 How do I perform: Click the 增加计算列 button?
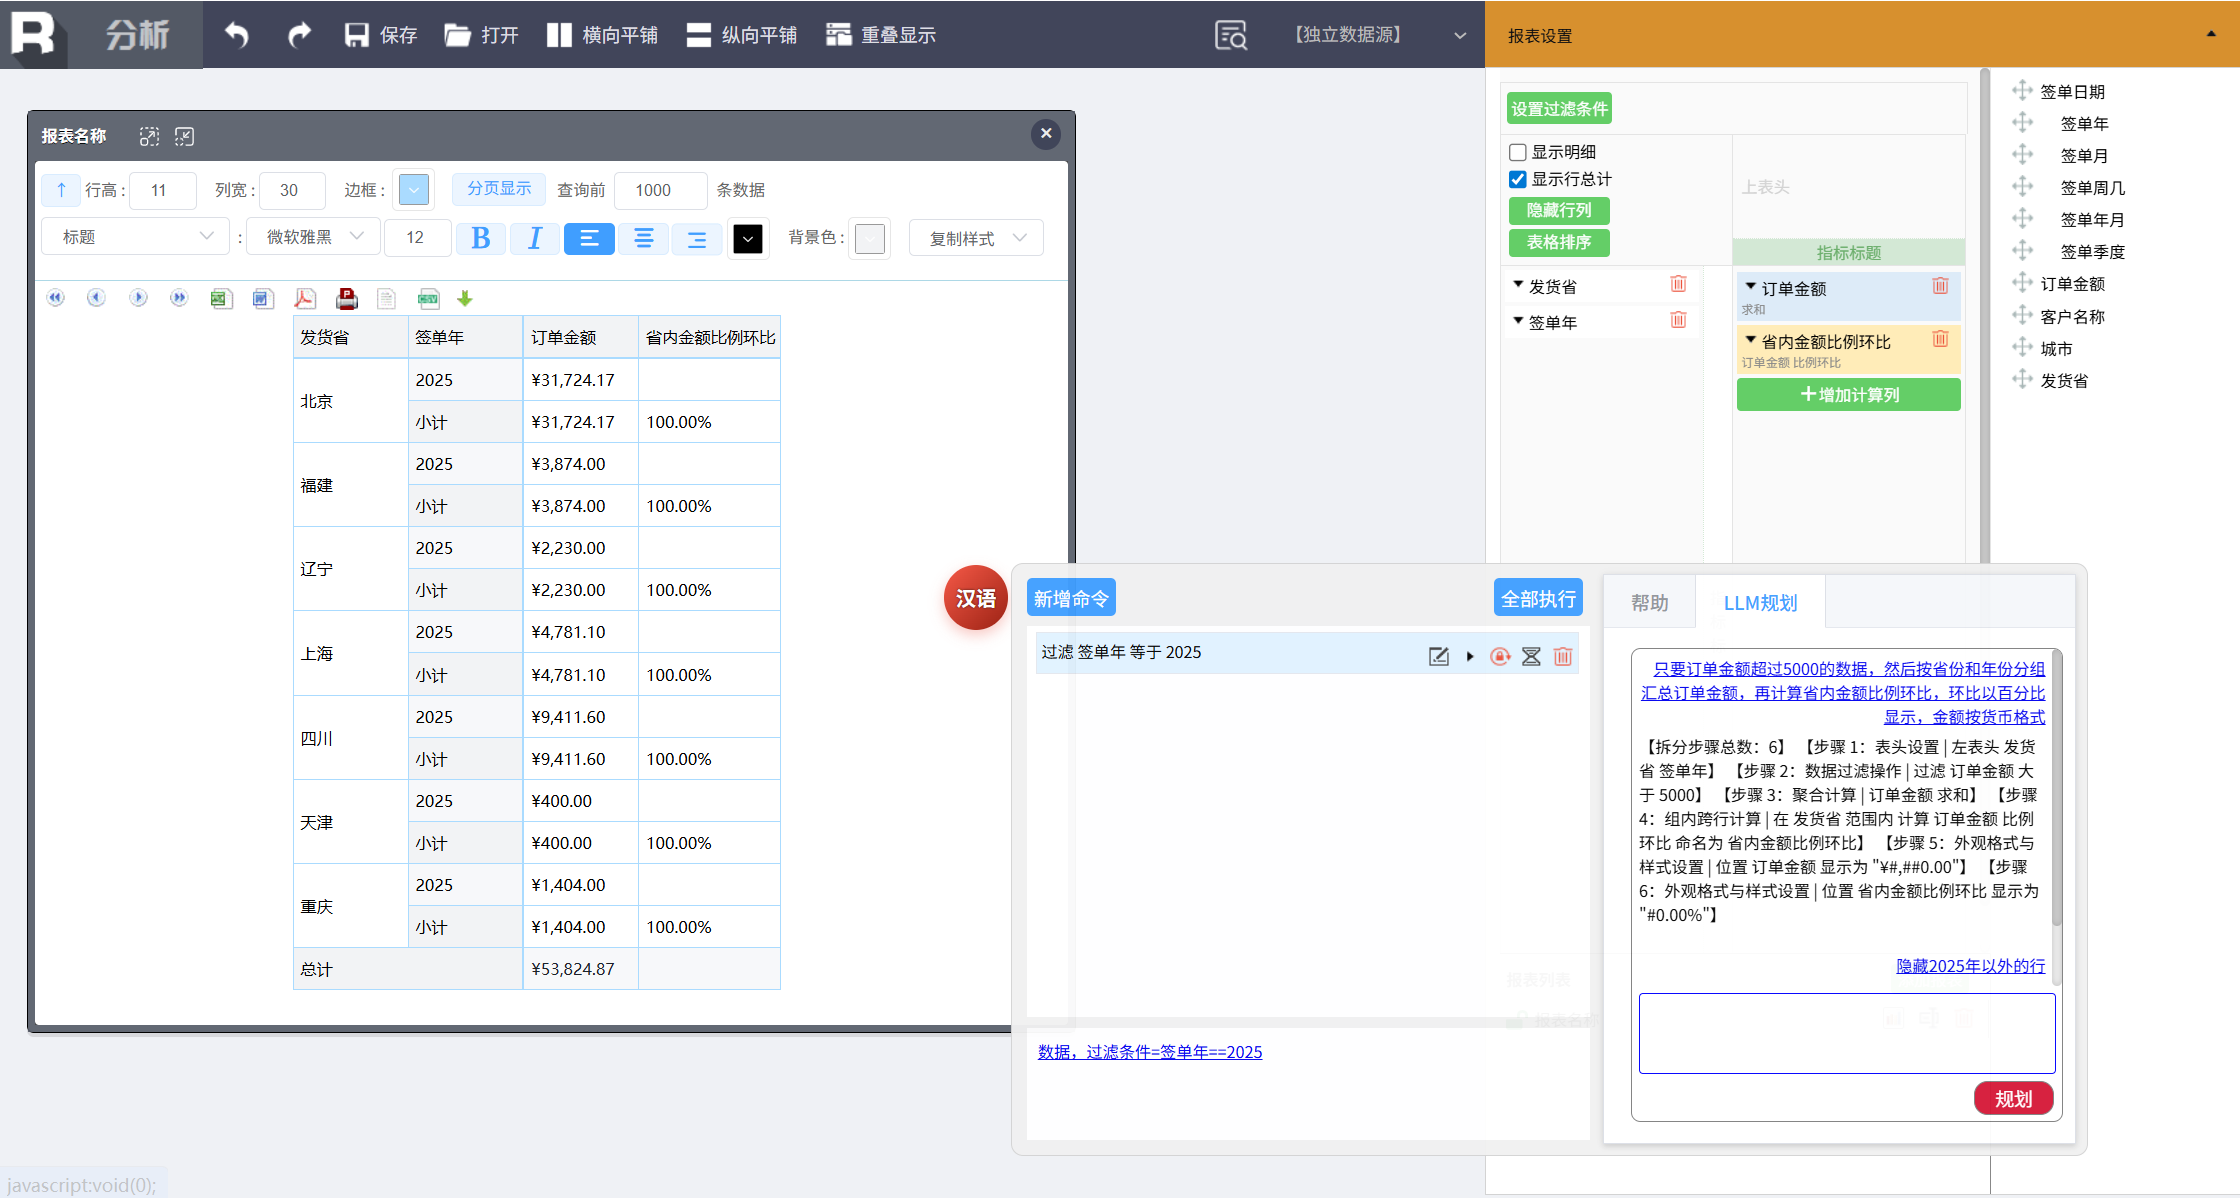point(1848,394)
